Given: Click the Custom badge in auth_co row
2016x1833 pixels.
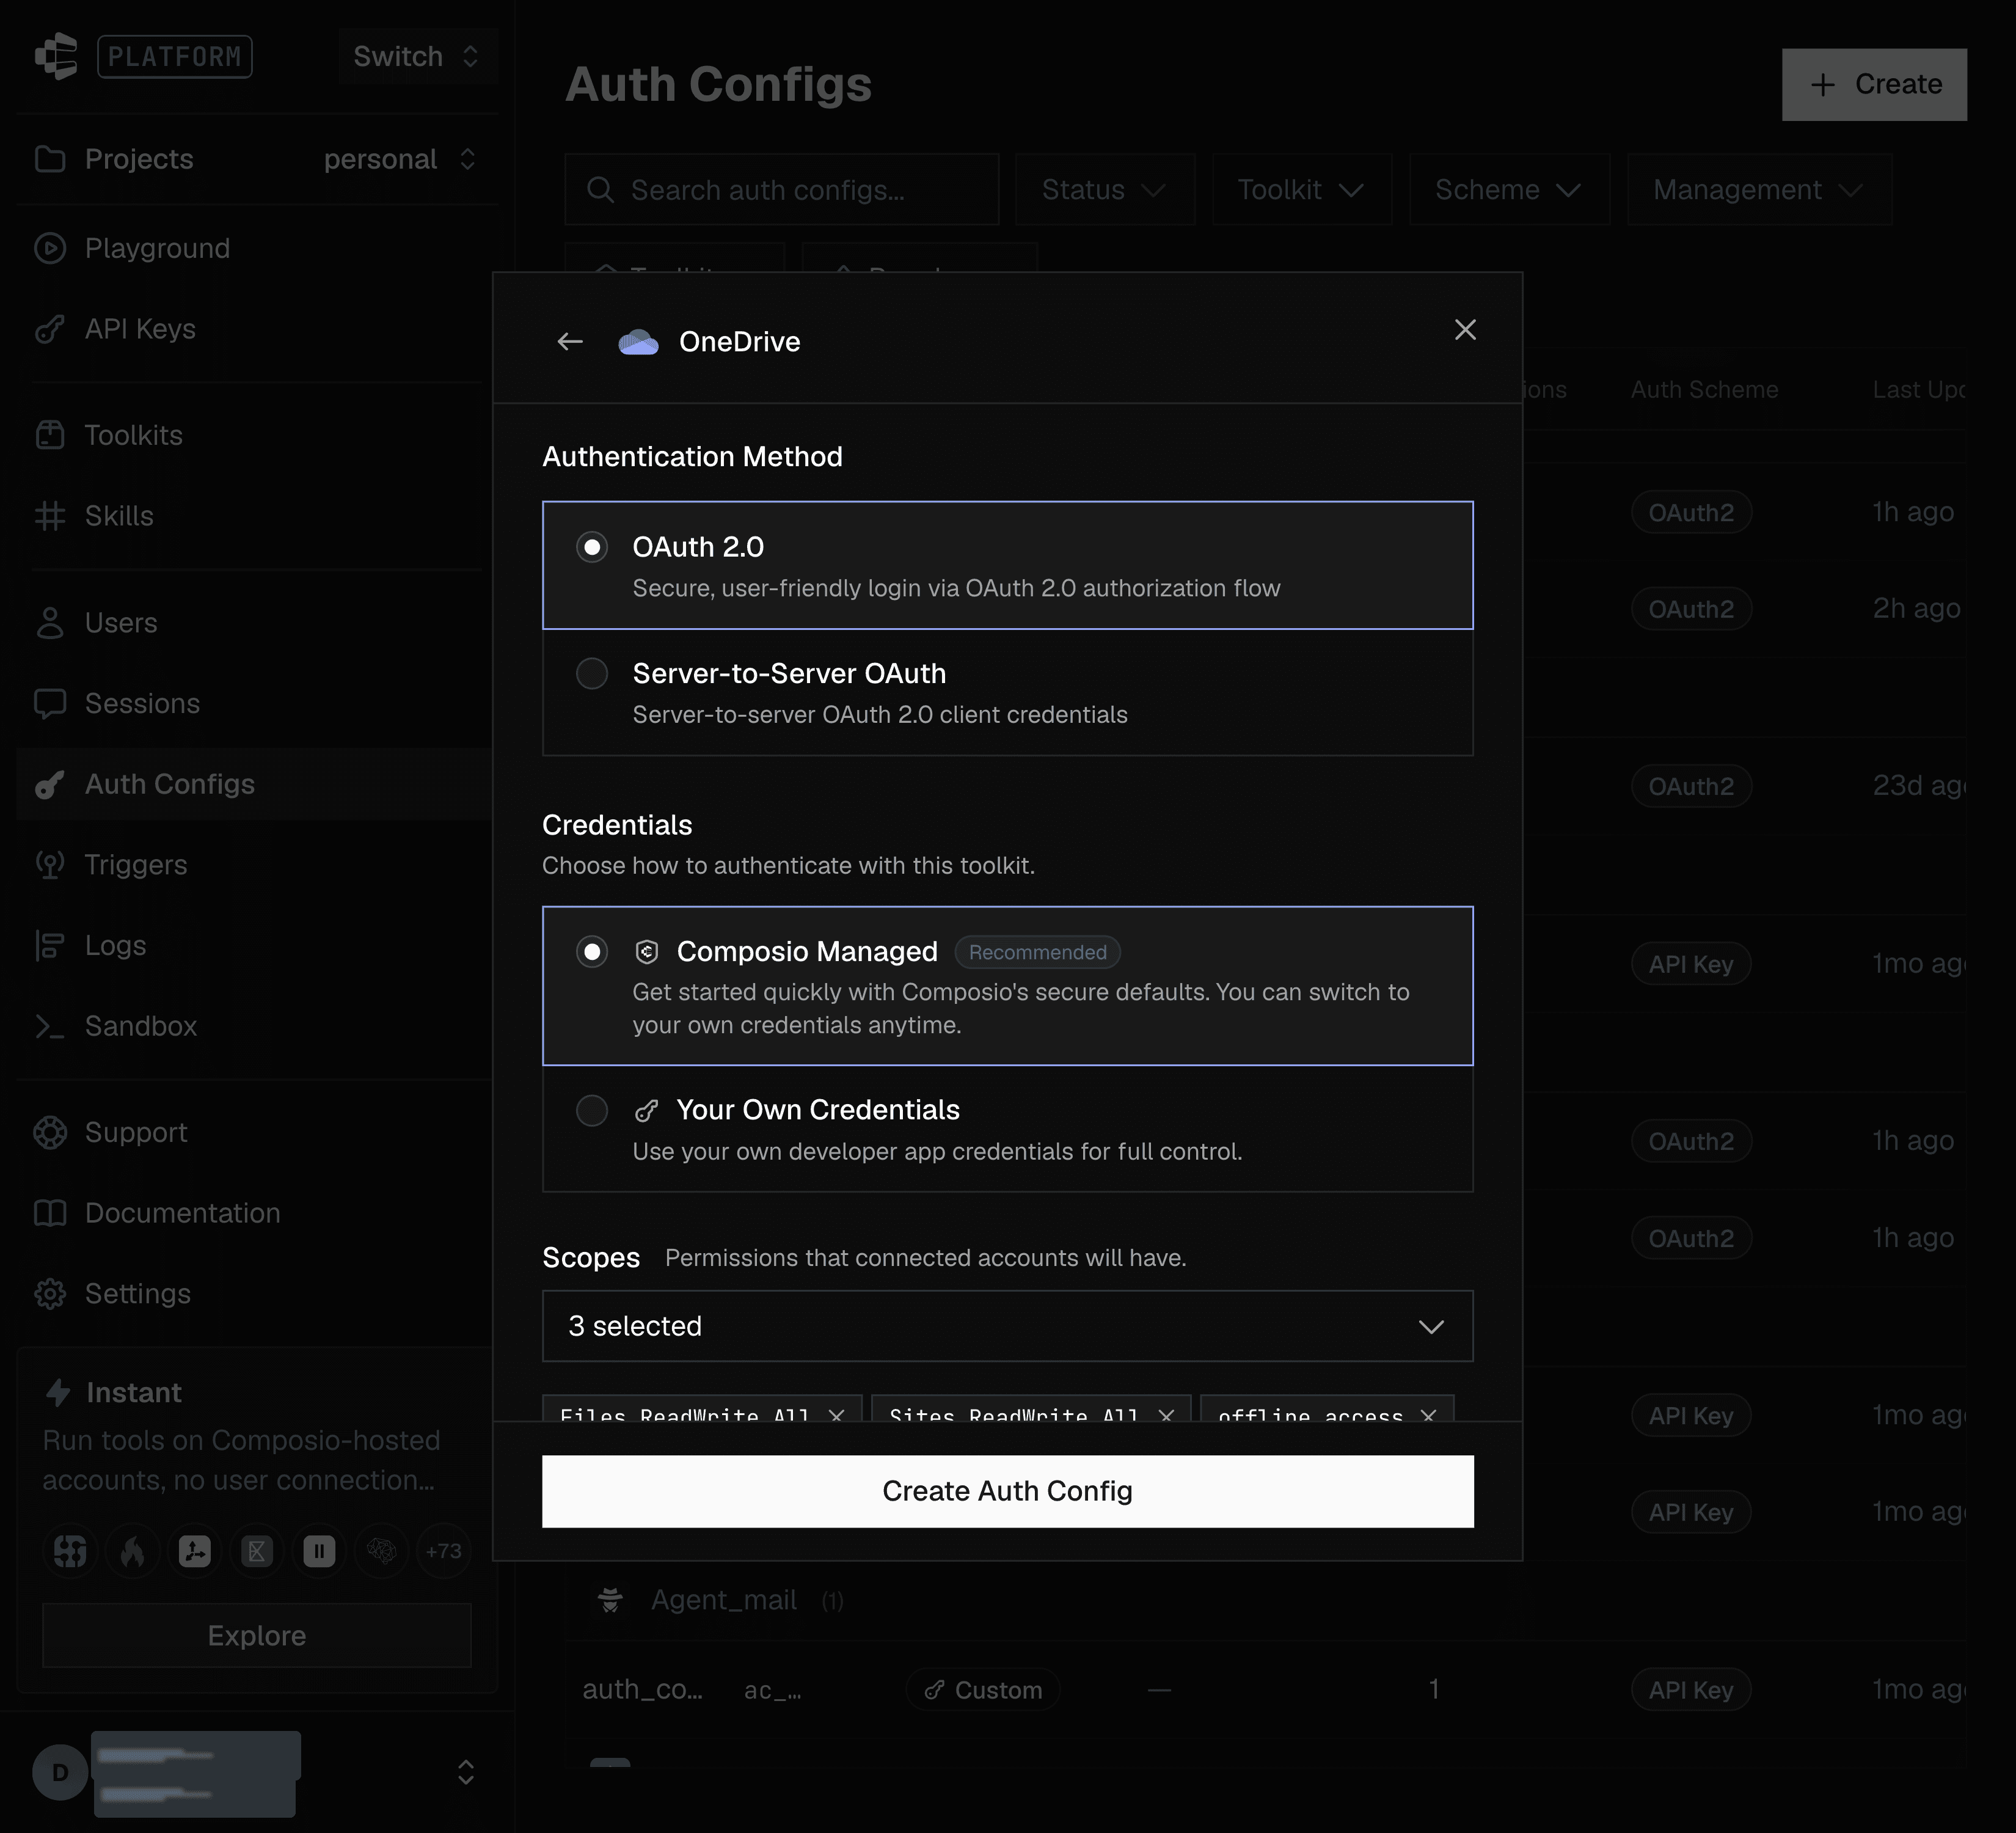Looking at the screenshot, I should (x=983, y=1690).
